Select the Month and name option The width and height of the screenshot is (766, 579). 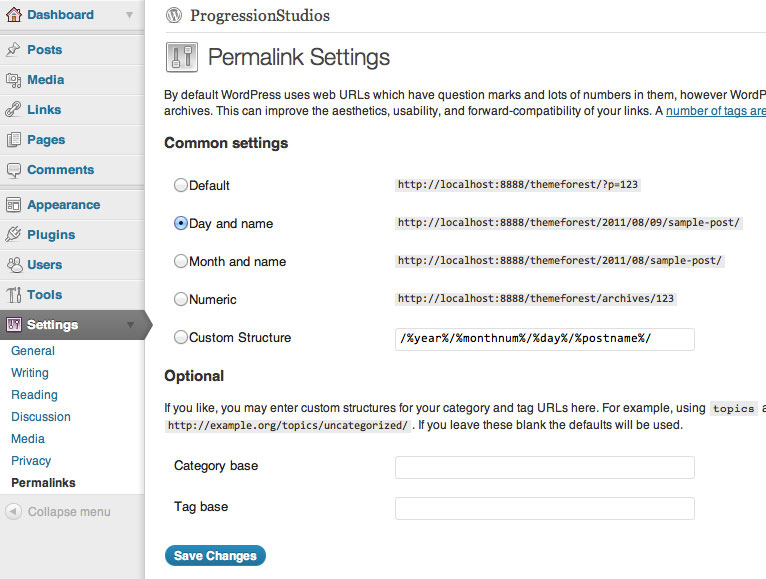(181, 261)
